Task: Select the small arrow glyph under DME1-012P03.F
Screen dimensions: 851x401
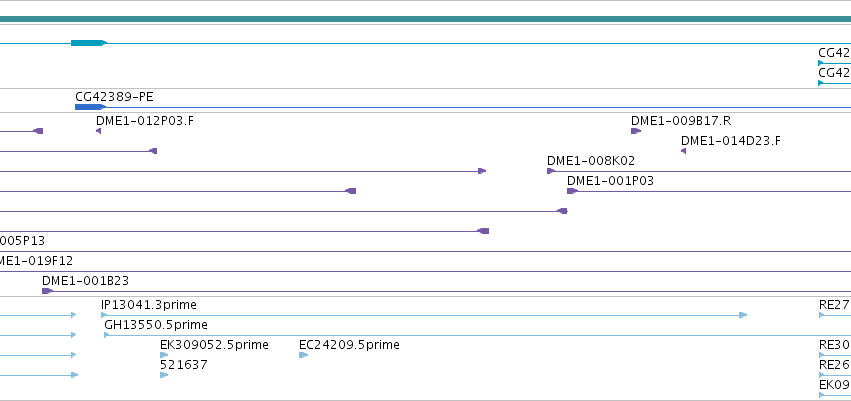Action: [x=98, y=131]
